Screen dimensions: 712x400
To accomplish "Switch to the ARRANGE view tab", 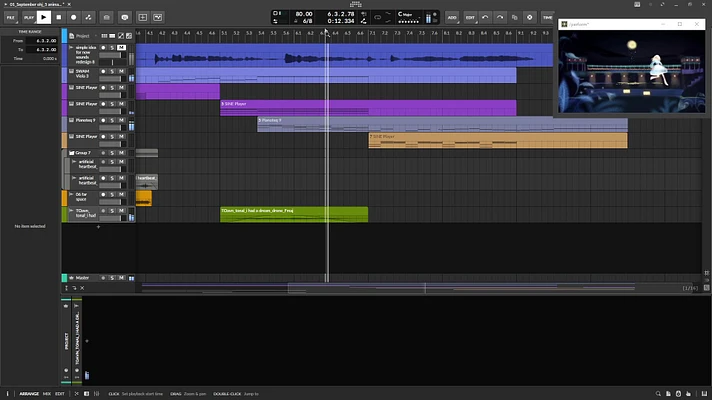I will [x=29, y=394].
